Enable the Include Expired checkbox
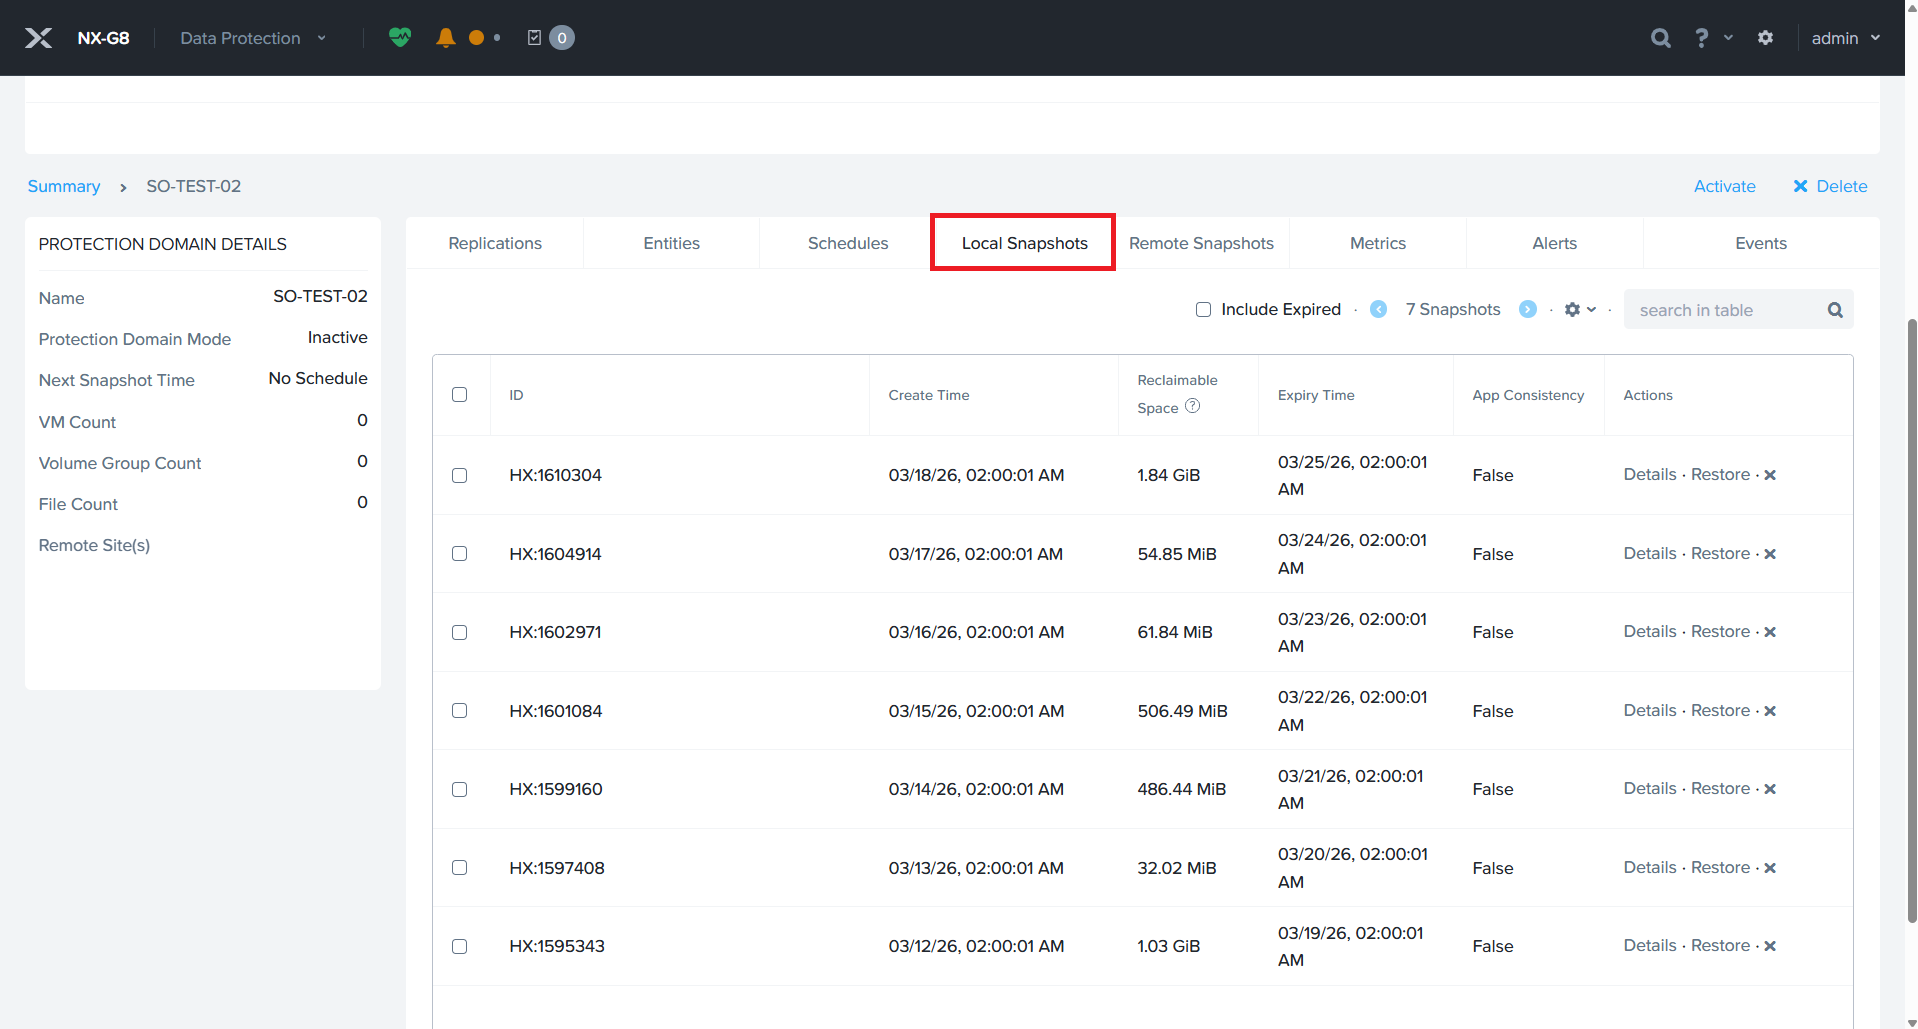The width and height of the screenshot is (1918, 1029). point(1203,310)
